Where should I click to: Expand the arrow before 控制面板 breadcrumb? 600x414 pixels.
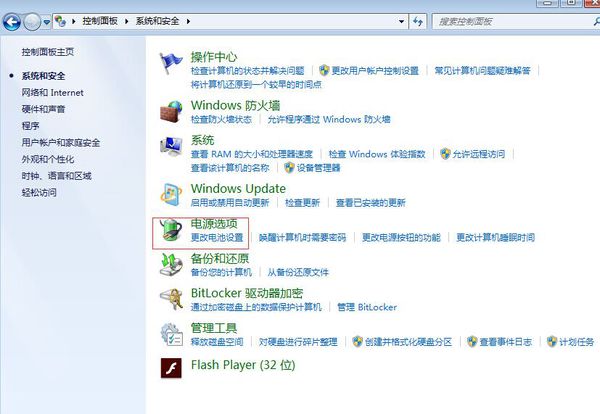73,21
